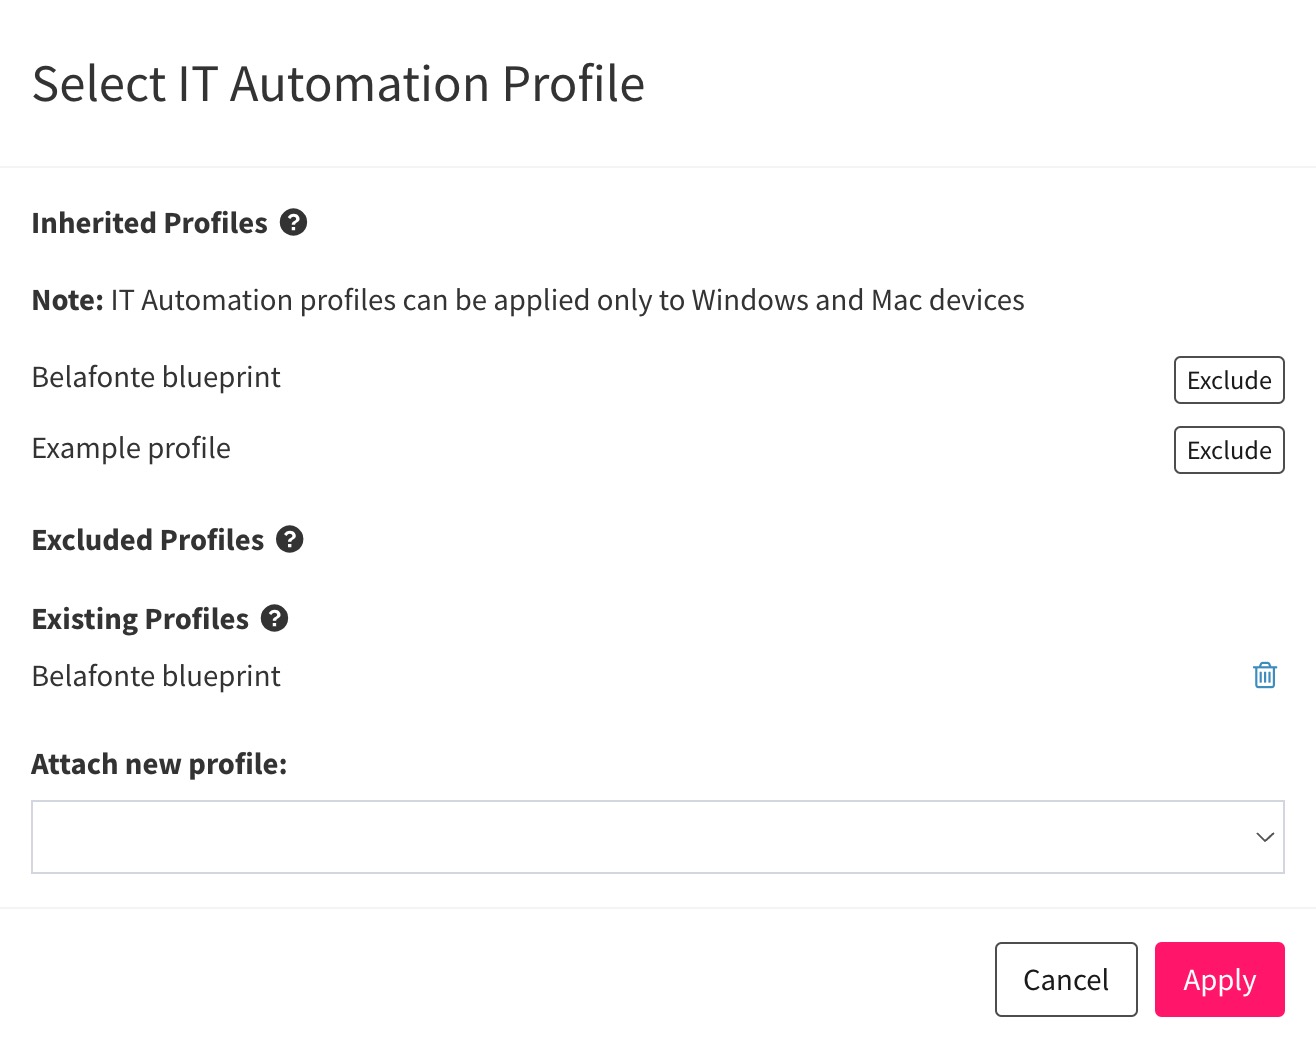Screen dimensions: 1316x1048
Task: Apply the profile changes
Action: 1219,980
